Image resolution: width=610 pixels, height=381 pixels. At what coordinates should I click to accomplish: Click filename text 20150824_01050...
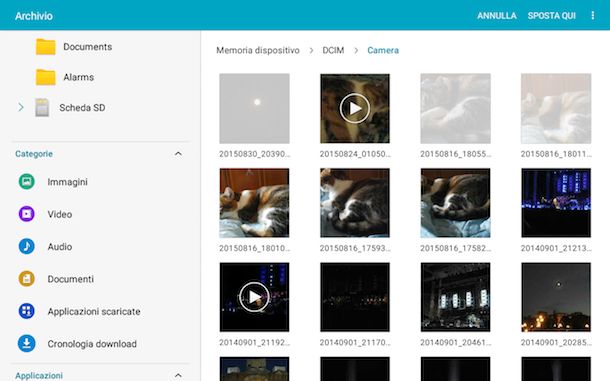[x=355, y=154]
